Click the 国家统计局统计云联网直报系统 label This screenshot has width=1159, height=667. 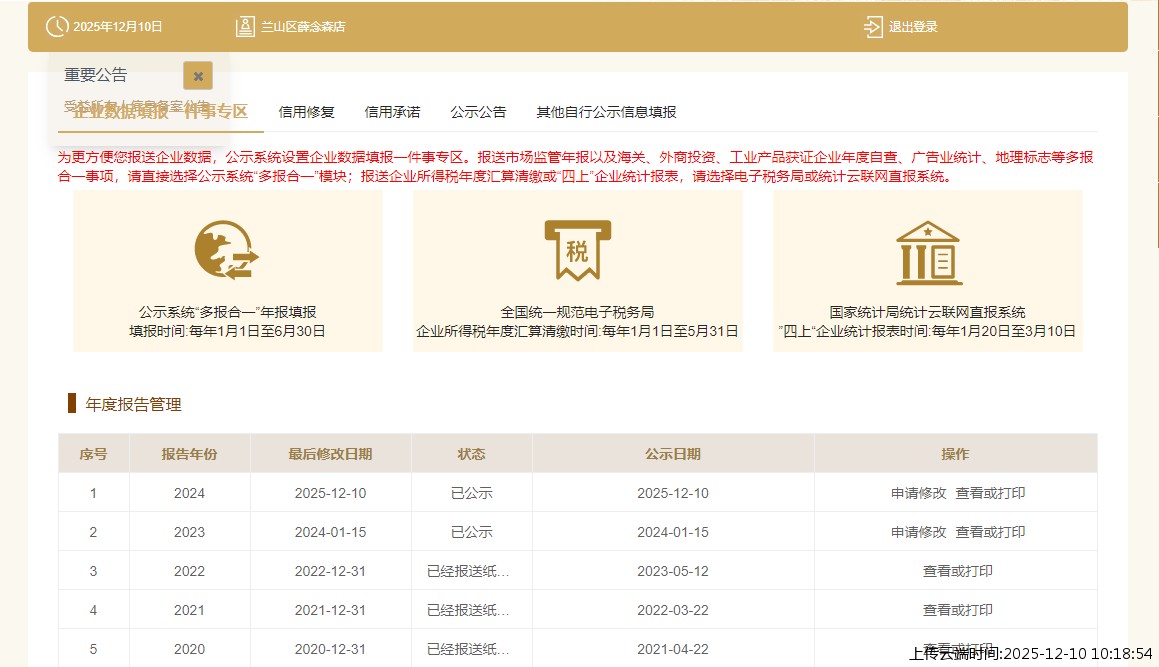[x=927, y=312]
